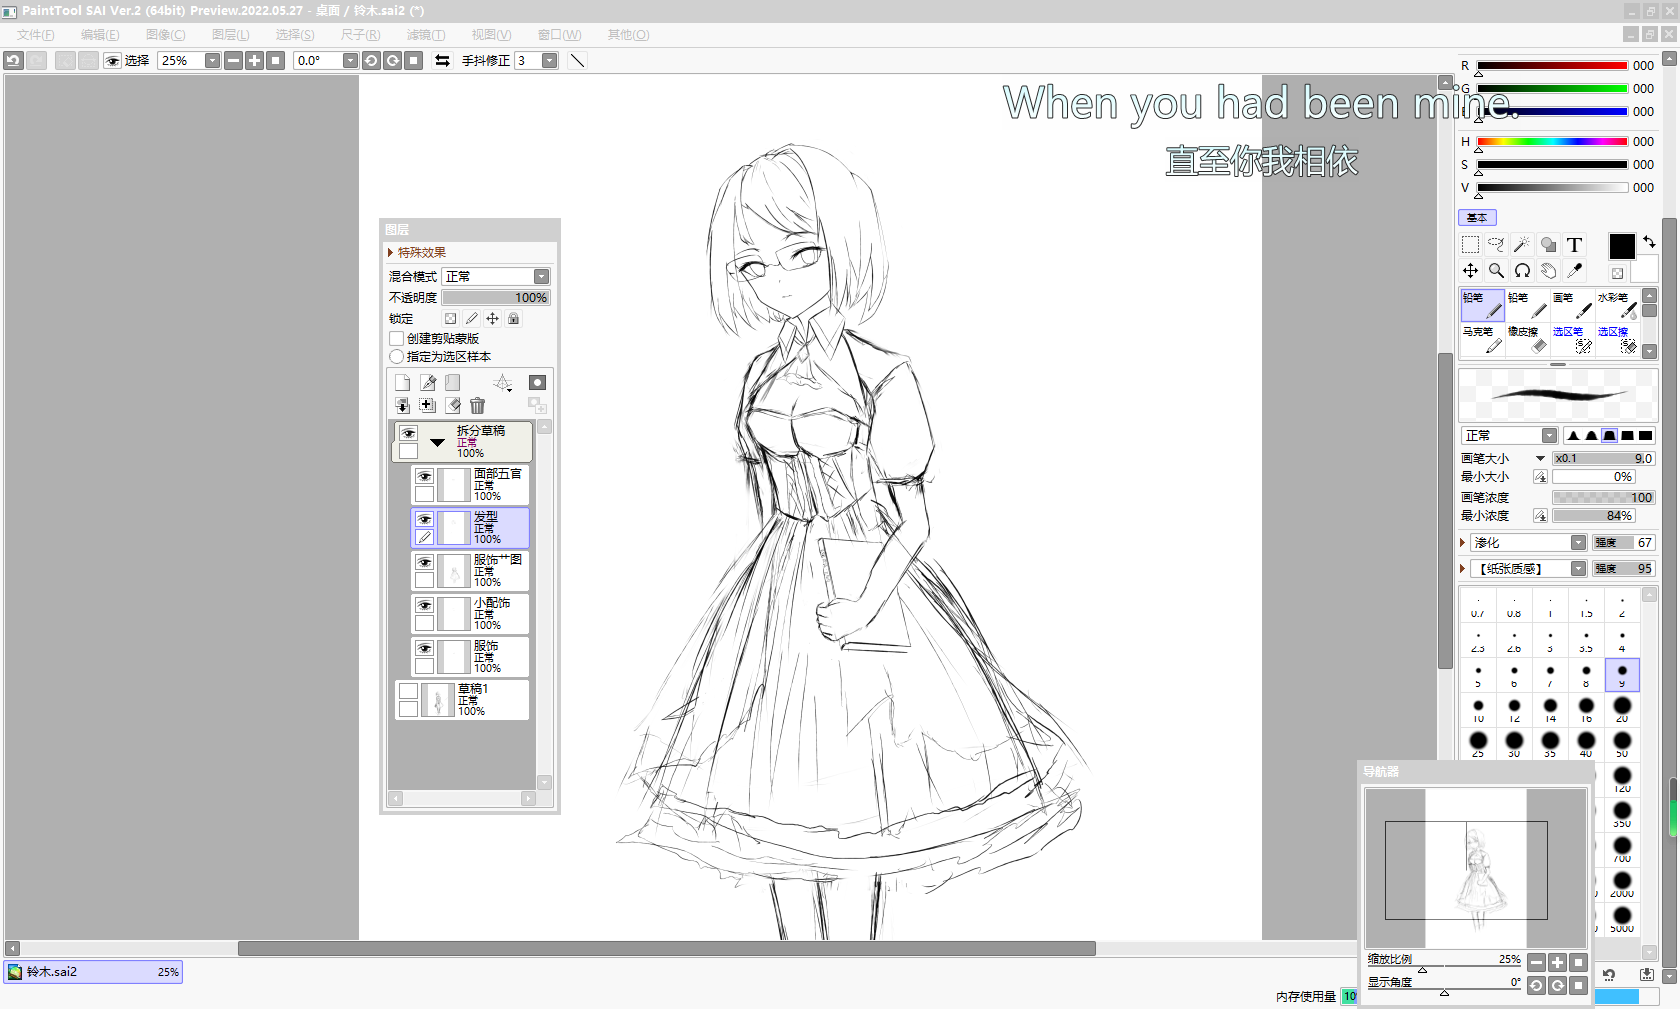Enable the 创建剪贴蒙版 clipping mask checkbox
Viewport: 1680px width, 1009px height.
click(x=397, y=339)
